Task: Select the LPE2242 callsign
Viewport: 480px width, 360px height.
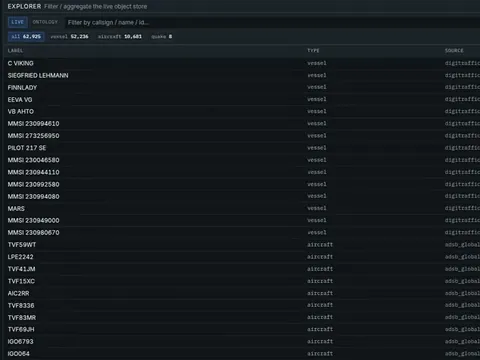Action: pyautogui.click(x=21, y=257)
